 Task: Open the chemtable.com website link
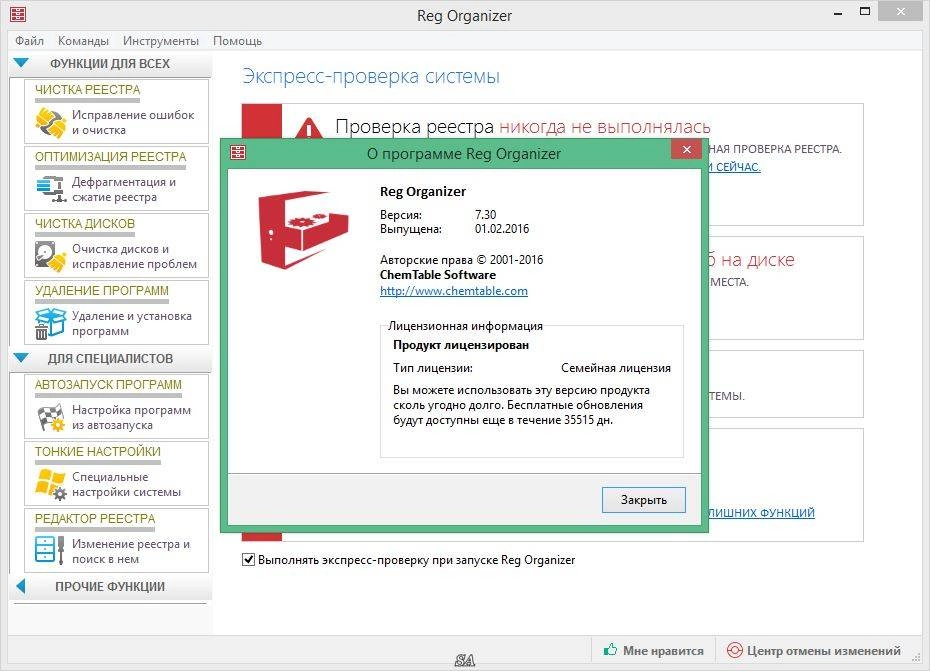454,291
